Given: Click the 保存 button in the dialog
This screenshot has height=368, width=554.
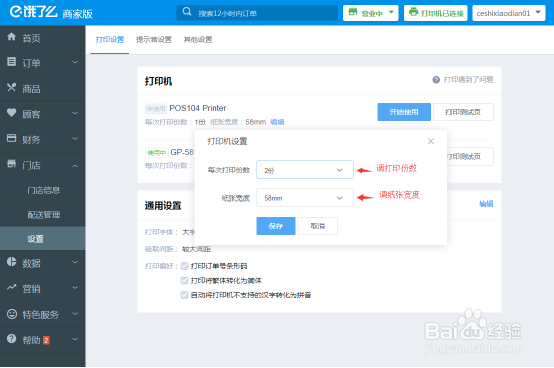Looking at the screenshot, I should tap(276, 226).
